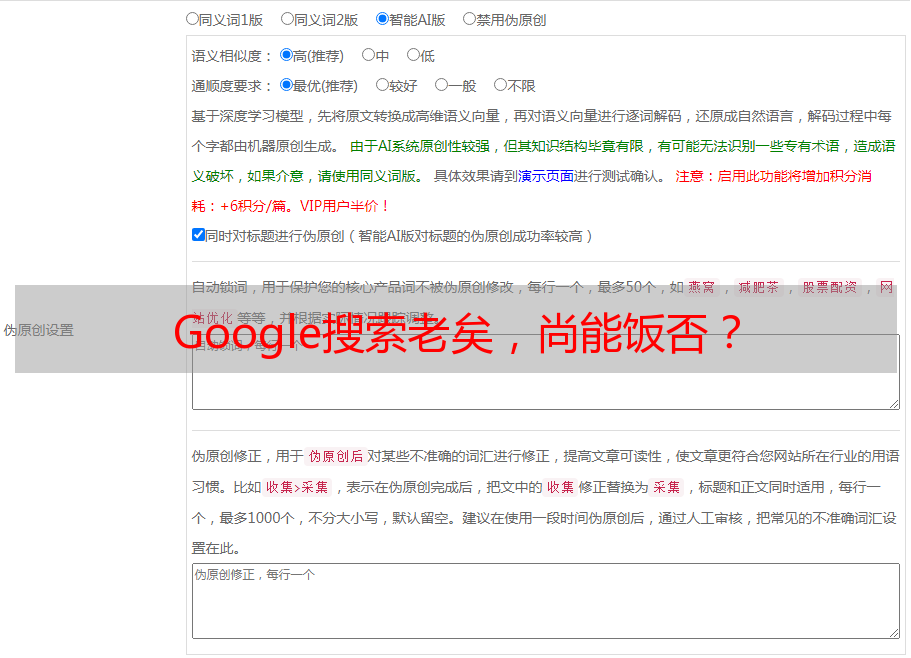Image resolution: width=911 pixels, height=658 pixels.
Task: Set 语义相似度 to 中
Action: click(x=368, y=55)
